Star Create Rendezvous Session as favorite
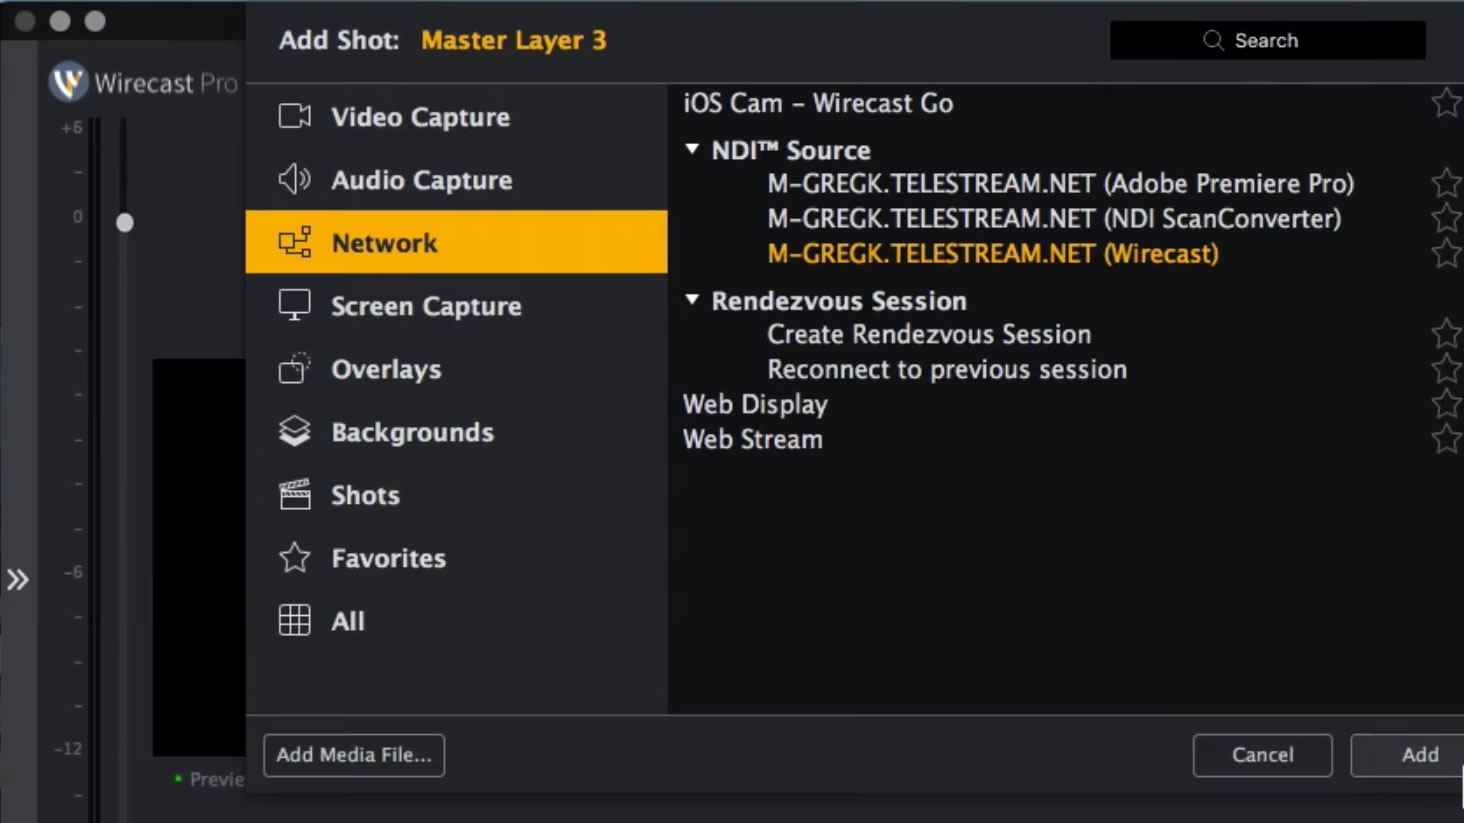The height and width of the screenshot is (823, 1464). pos(1446,334)
